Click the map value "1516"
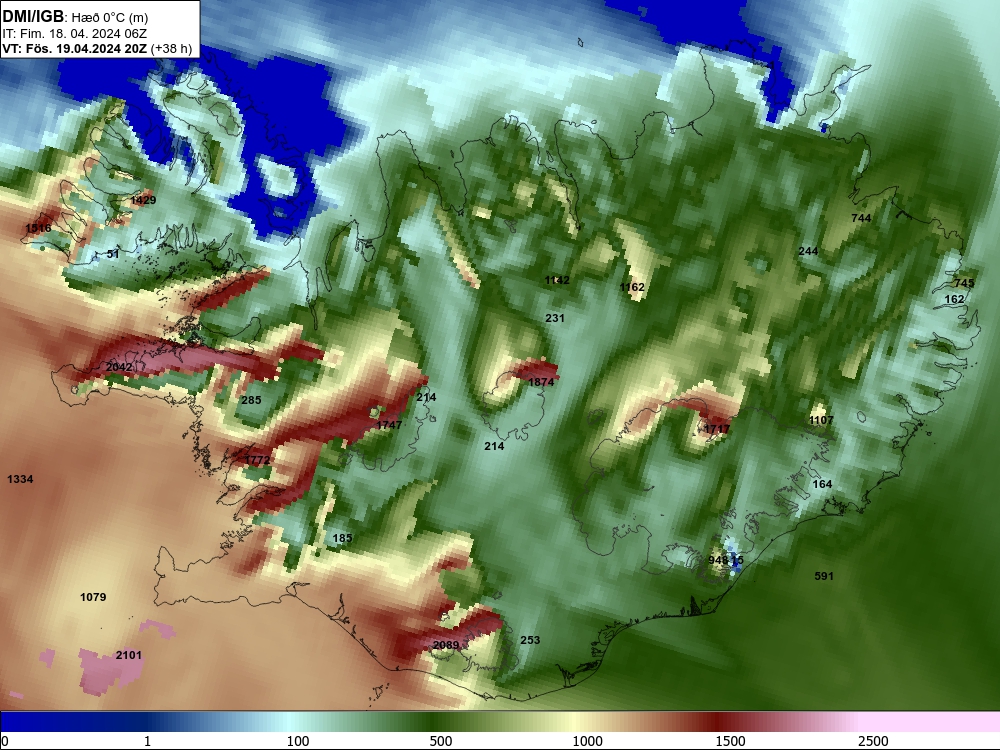The height and width of the screenshot is (750, 1000). (x=38, y=228)
